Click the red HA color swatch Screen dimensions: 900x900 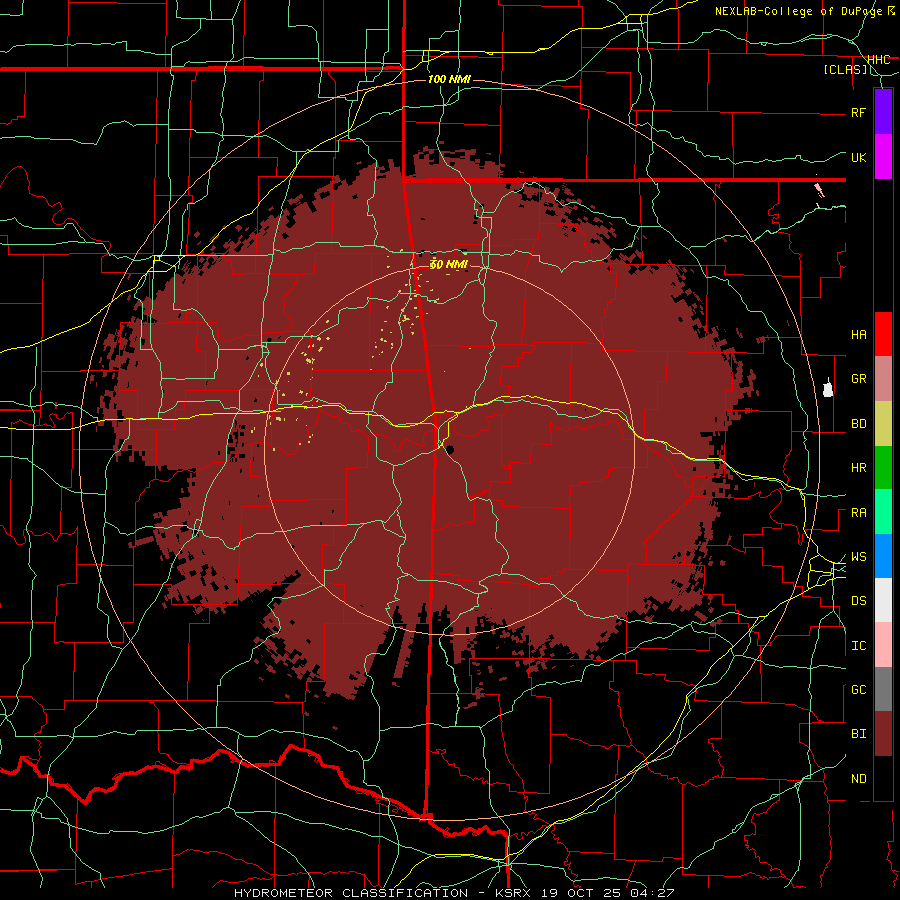[x=883, y=334]
